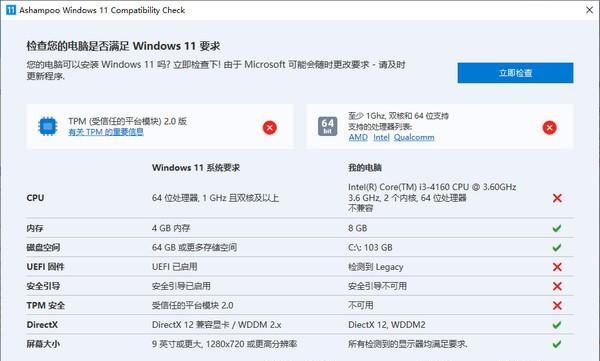The image size is (600, 361).
Task: Click the Windows 11 系统要求 column header
Action: coord(196,168)
